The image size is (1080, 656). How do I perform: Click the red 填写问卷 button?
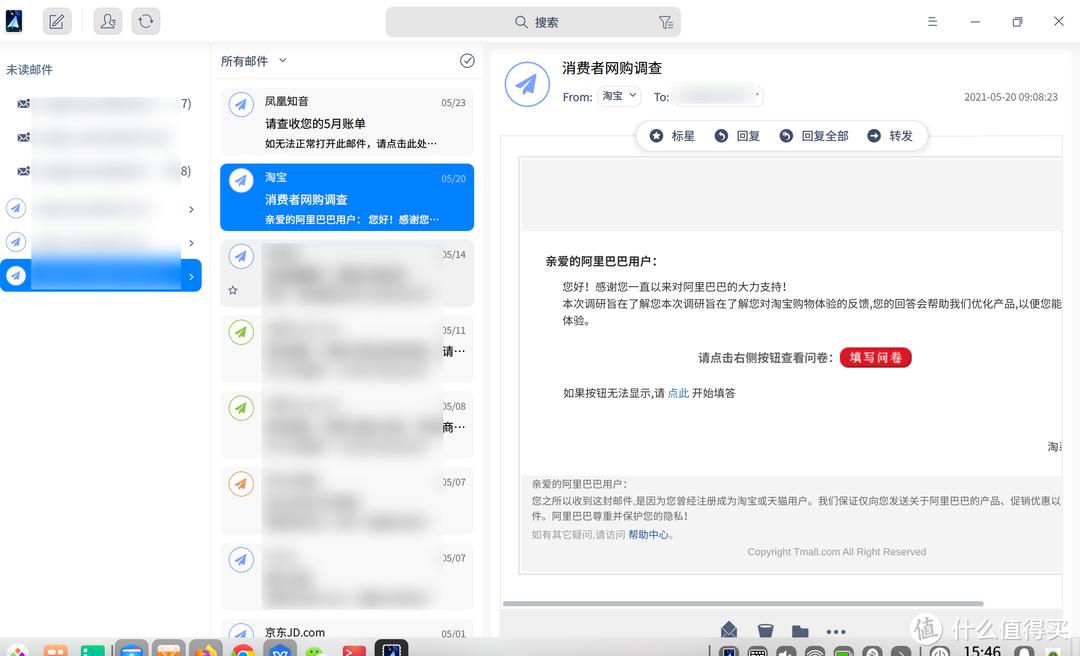874,357
